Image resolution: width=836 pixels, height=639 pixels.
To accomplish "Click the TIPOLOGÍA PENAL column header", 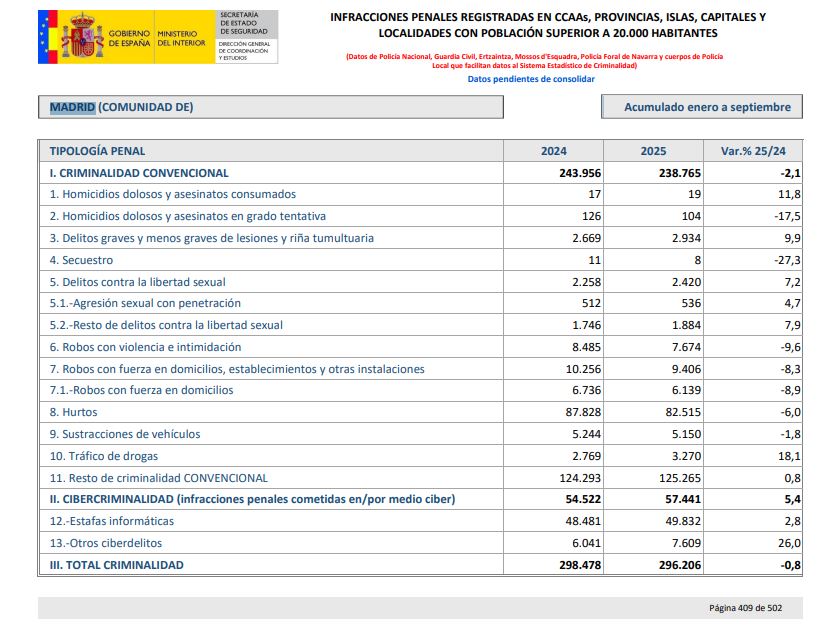I will pyautogui.click(x=98, y=151).
